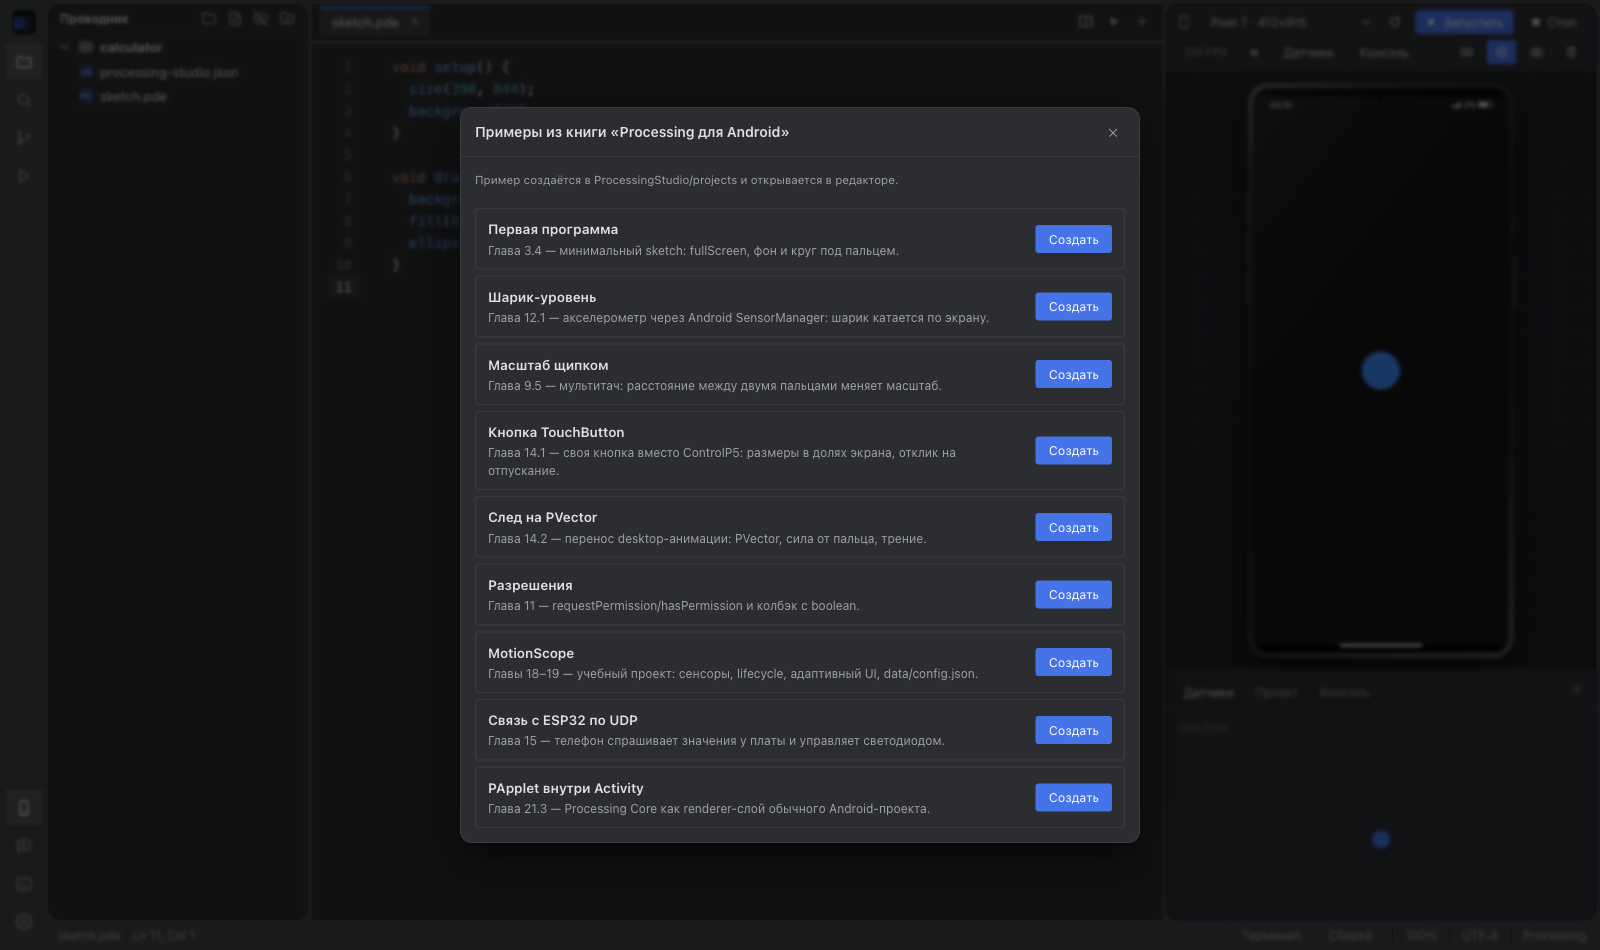
Task: Click the New File icon in the Explorer header
Action: tap(235, 18)
